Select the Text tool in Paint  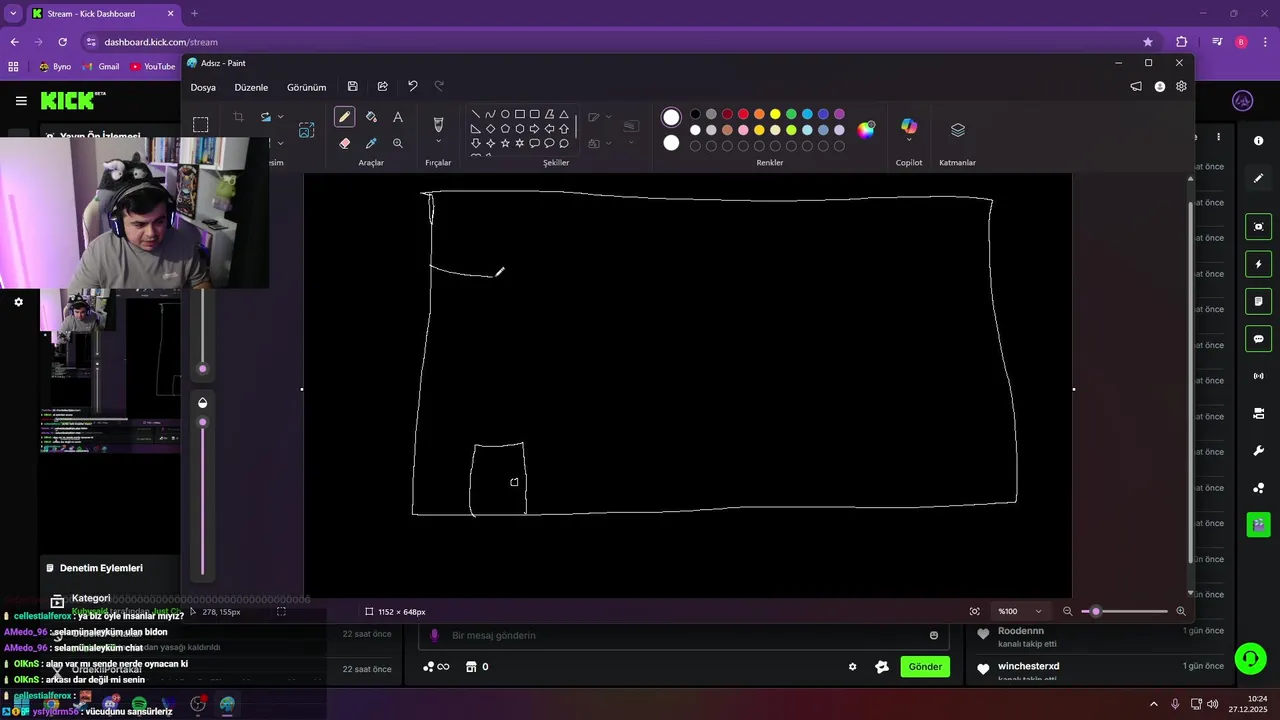coord(398,117)
